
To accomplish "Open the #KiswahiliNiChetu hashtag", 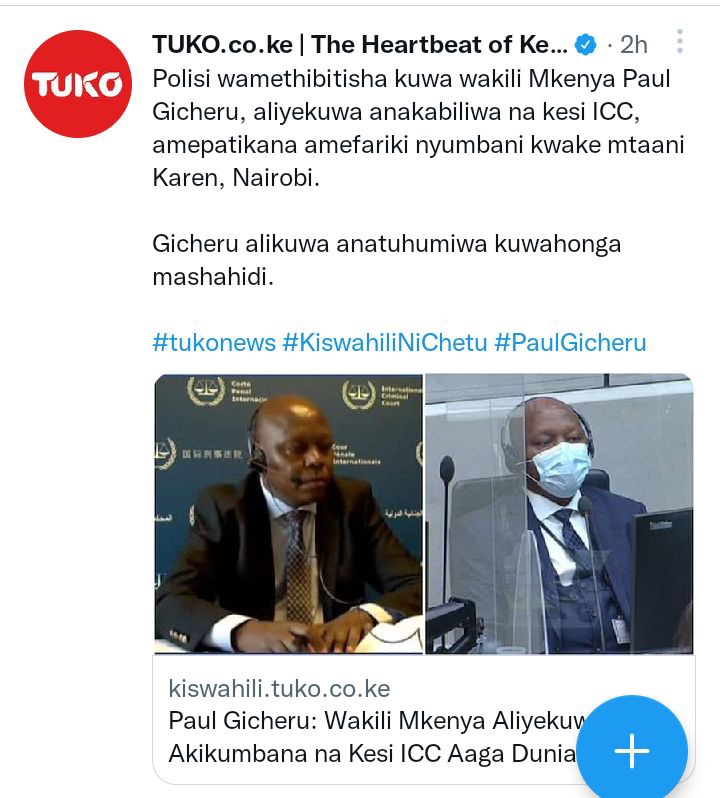I will pos(385,343).
